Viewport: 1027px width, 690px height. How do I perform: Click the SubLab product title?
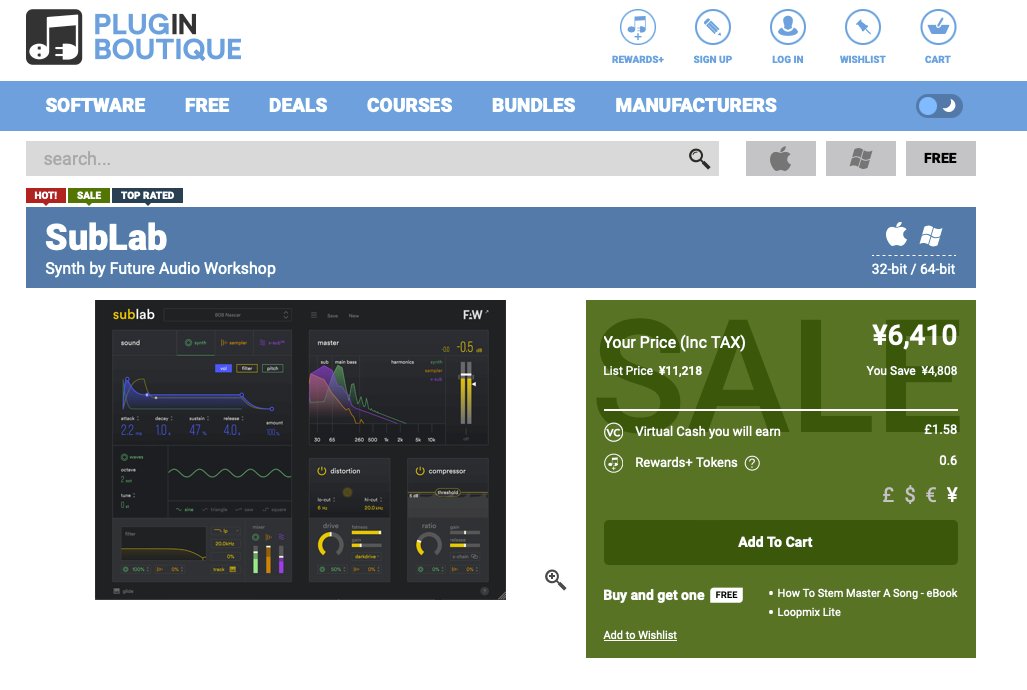(x=106, y=237)
